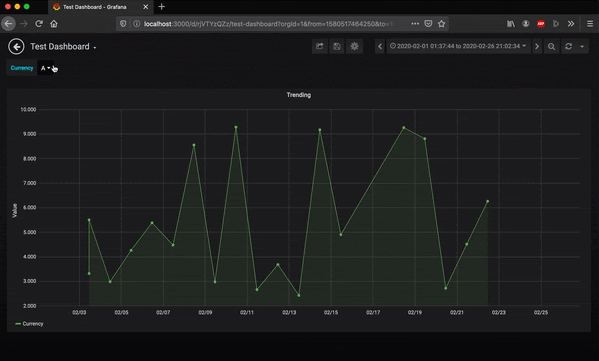Click the 02/11 x-axis date label
Viewport: 599px width, 361px height.
click(x=247, y=312)
